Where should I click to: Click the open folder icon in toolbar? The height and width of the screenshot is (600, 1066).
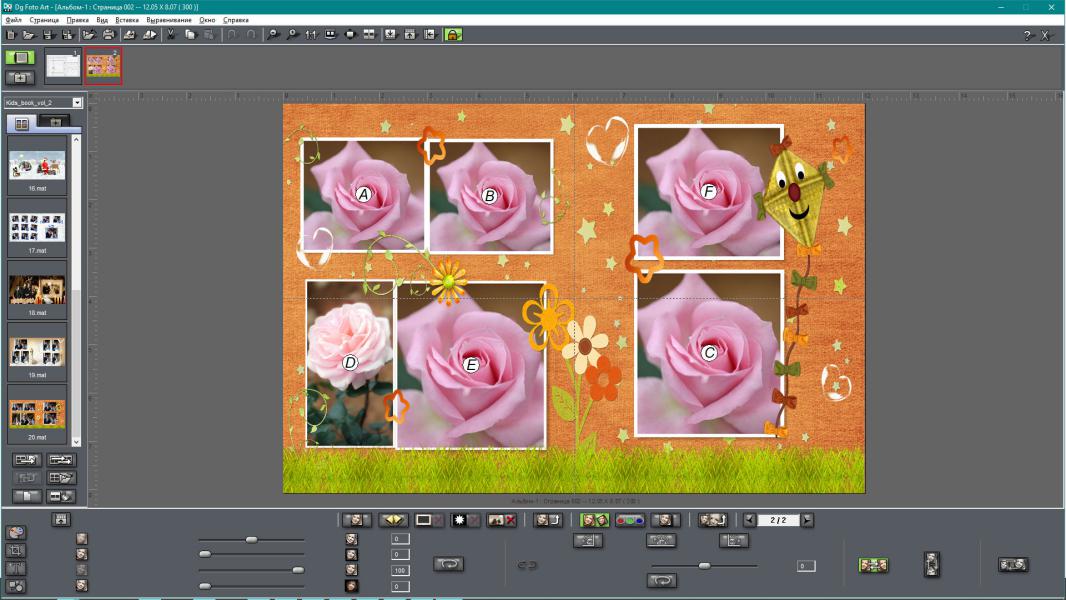(x=29, y=34)
